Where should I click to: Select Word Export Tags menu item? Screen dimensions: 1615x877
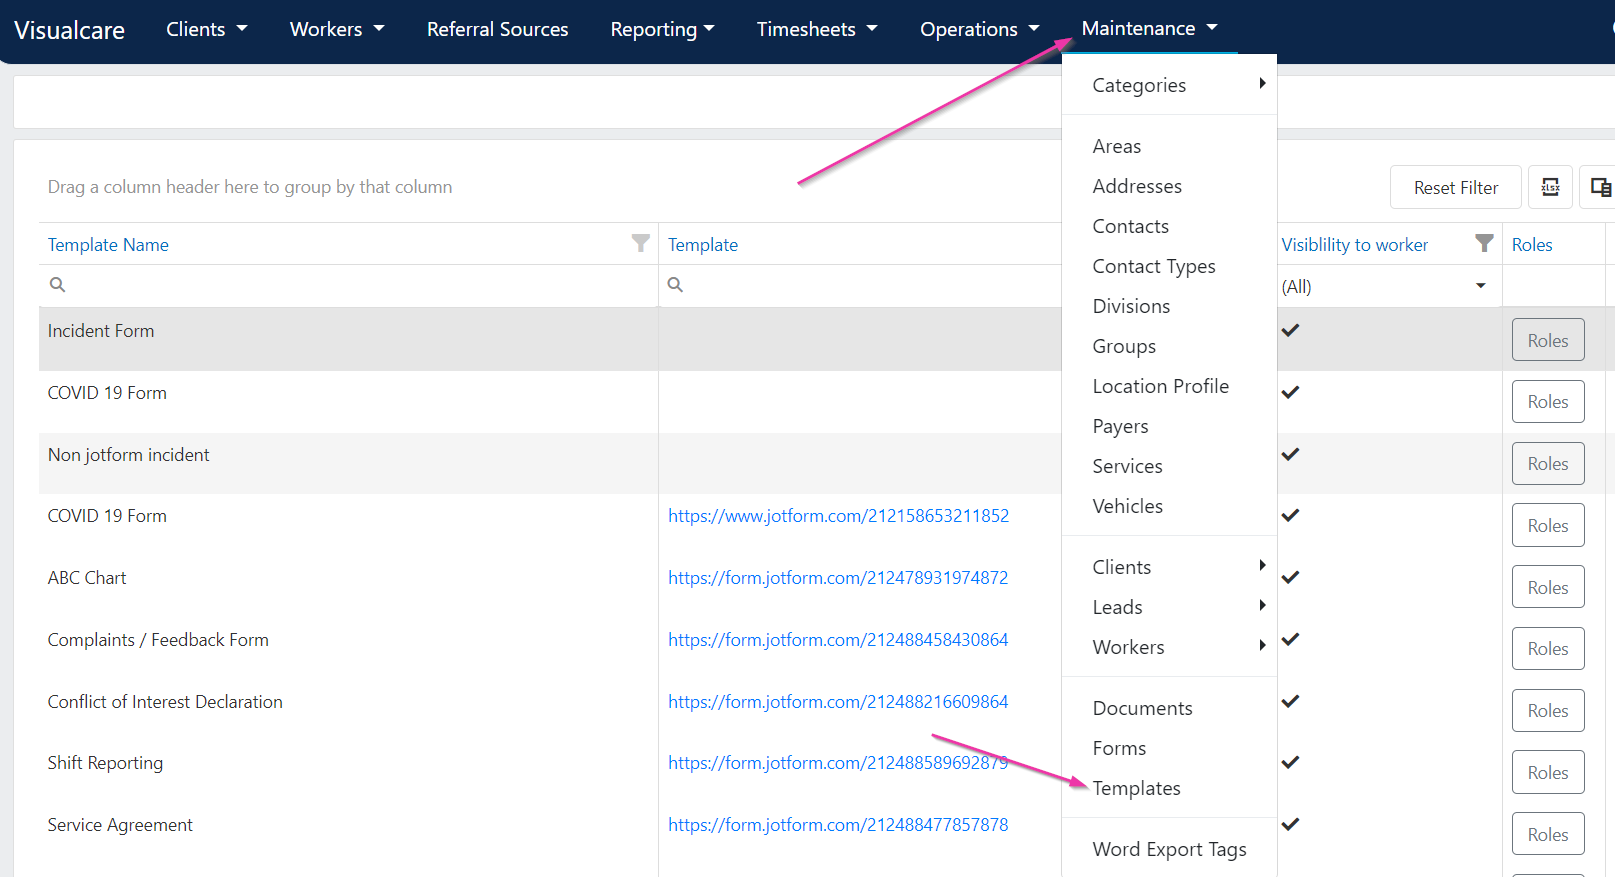(1169, 849)
